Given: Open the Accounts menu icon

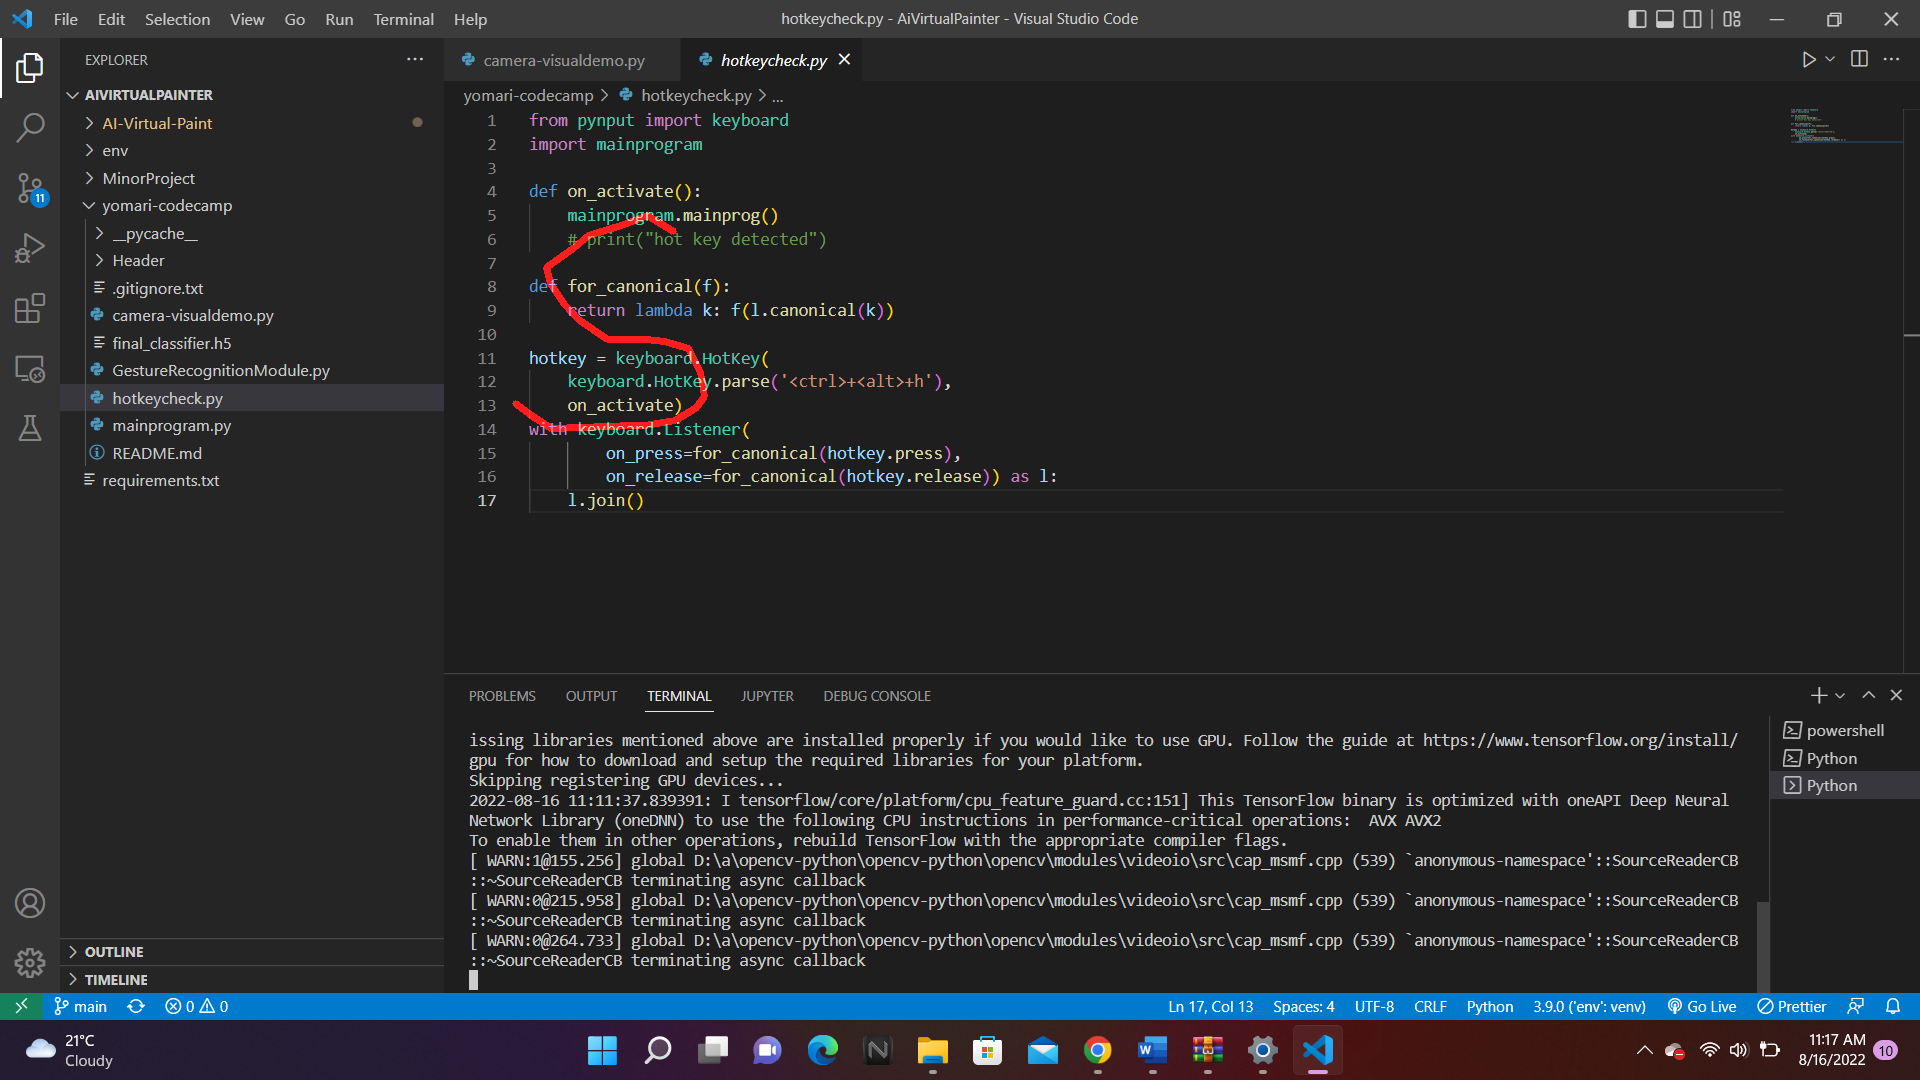Looking at the screenshot, I should pyautogui.click(x=30, y=904).
